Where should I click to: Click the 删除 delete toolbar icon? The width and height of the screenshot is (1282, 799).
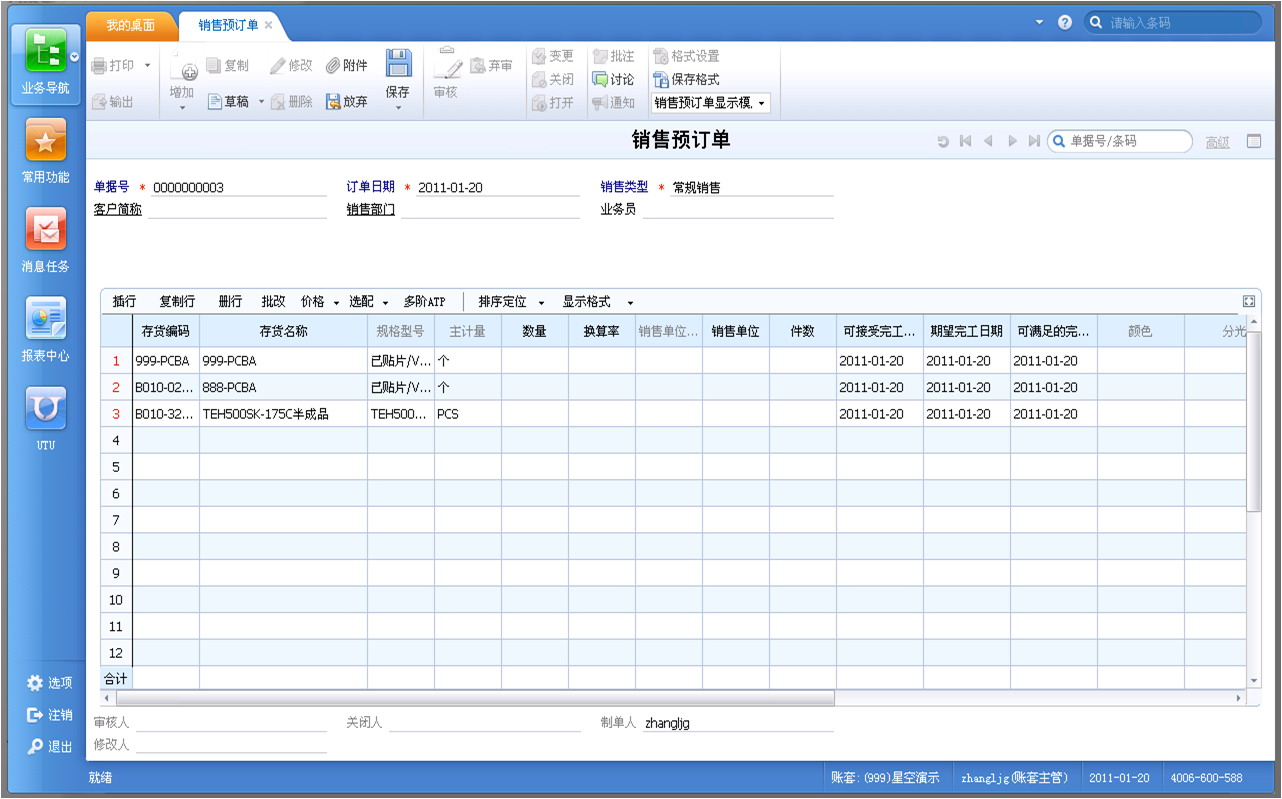coord(278,102)
